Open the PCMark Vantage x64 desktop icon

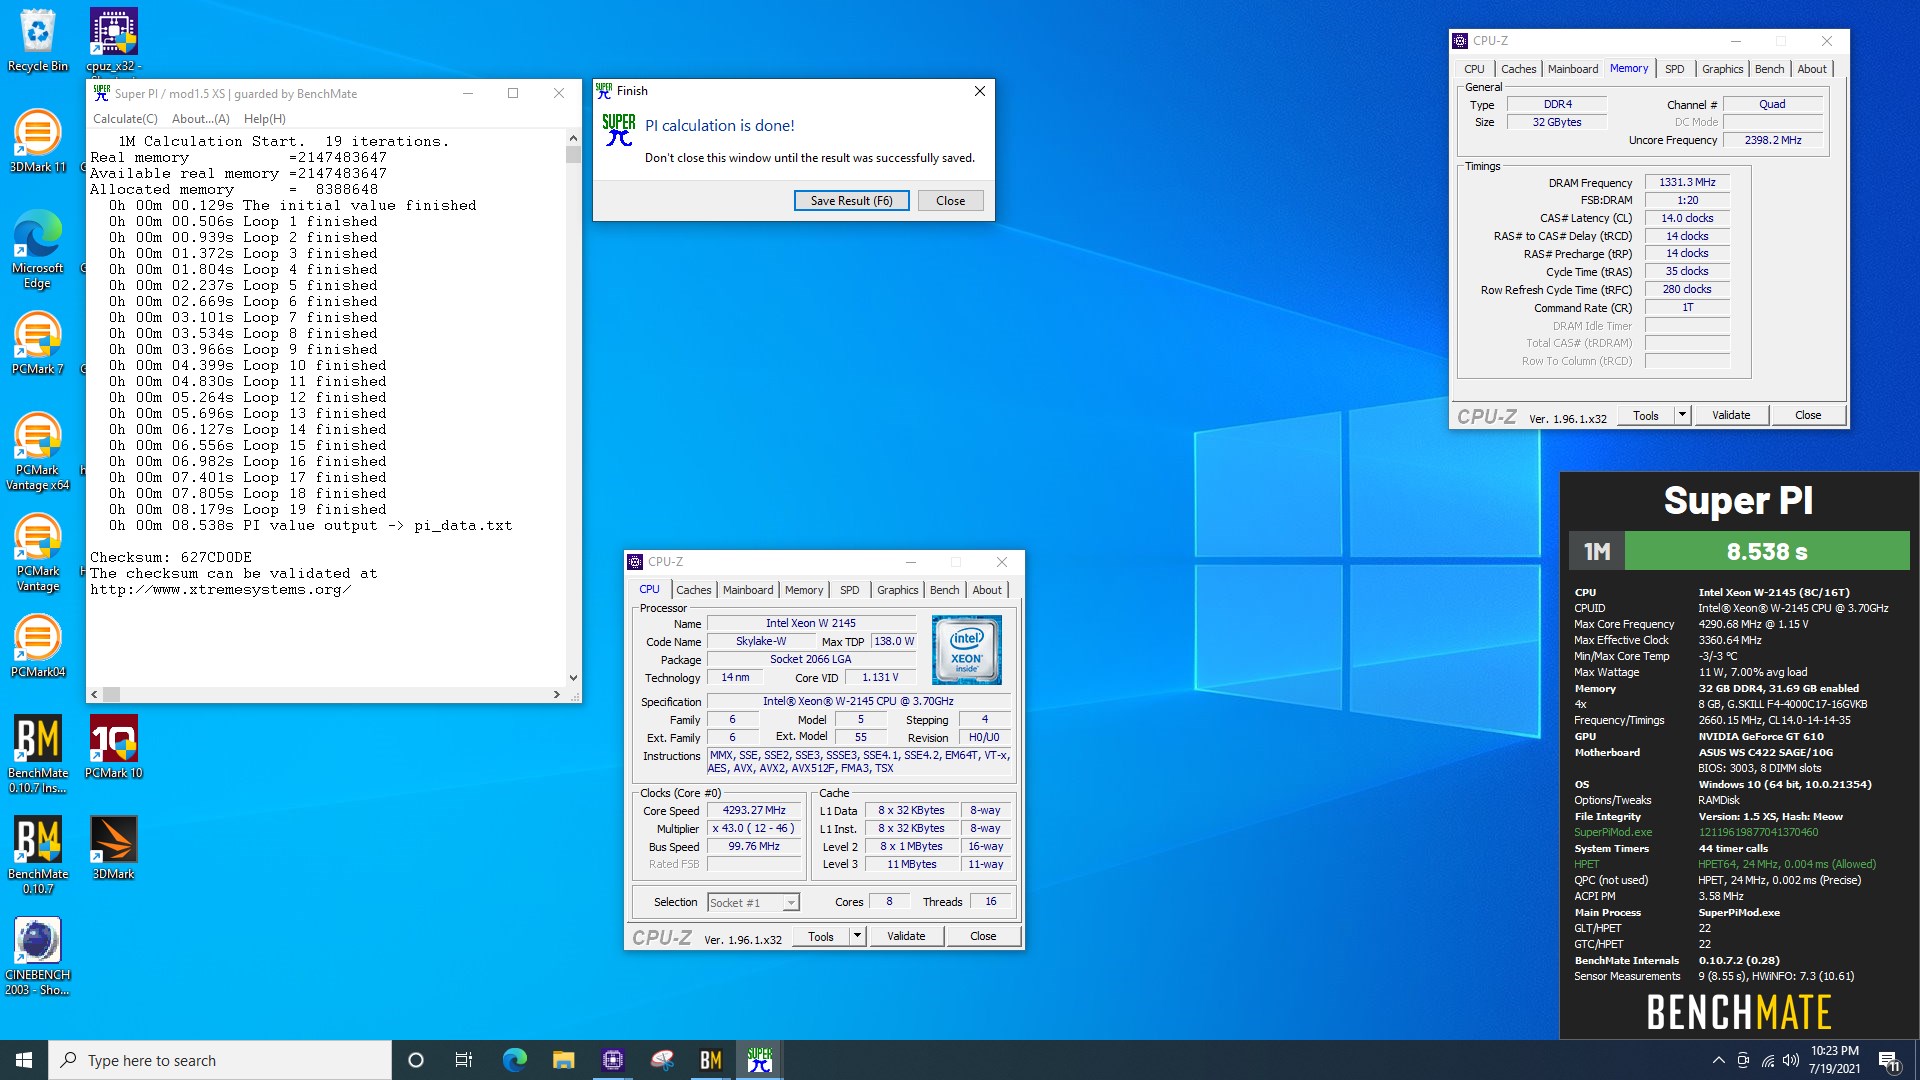pyautogui.click(x=38, y=451)
